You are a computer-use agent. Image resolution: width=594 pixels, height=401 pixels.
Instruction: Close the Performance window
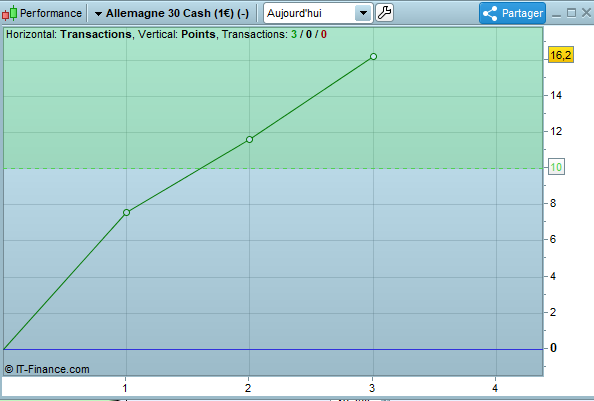pyautogui.click(x=586, y=13)
